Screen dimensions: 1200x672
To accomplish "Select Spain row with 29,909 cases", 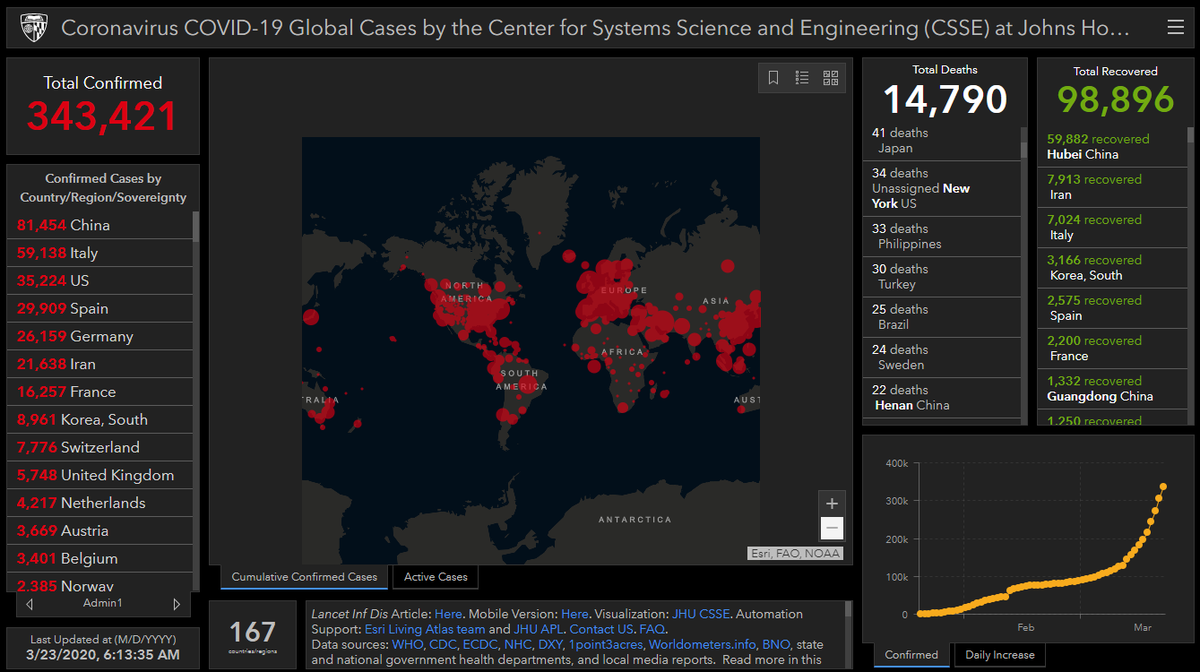I will (100, 308).
